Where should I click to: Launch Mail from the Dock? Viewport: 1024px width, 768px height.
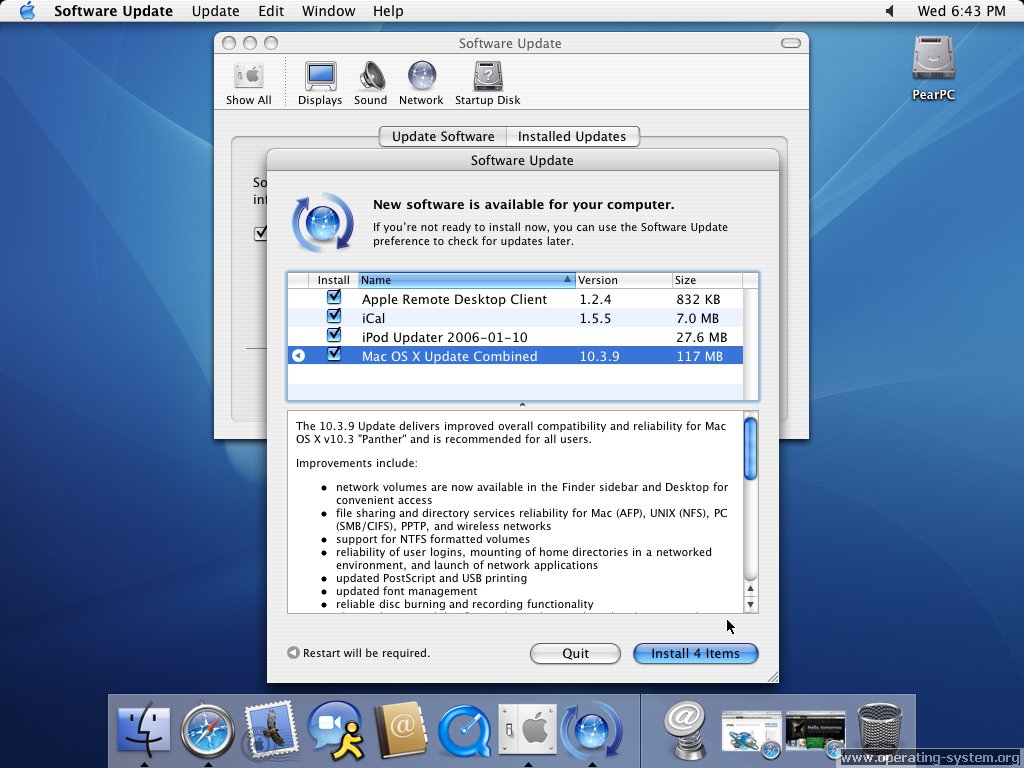(270, 729)
